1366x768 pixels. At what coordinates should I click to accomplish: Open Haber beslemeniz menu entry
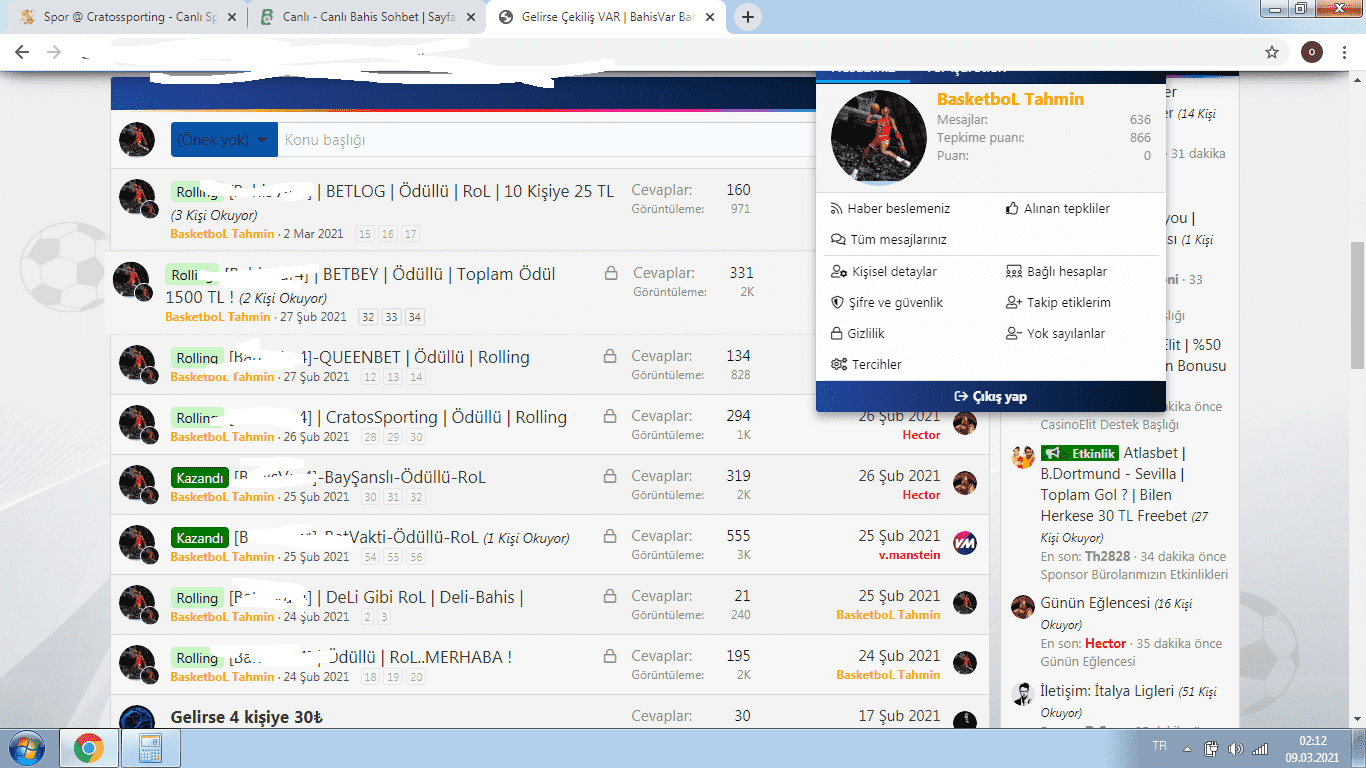pyautogui.click(x=891, y=209)
